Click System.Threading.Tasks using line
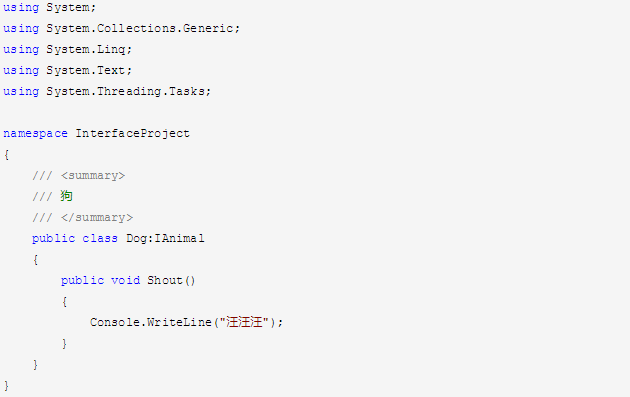The height and width of the screenshot is (397, 630). click(x=107, y=92)
